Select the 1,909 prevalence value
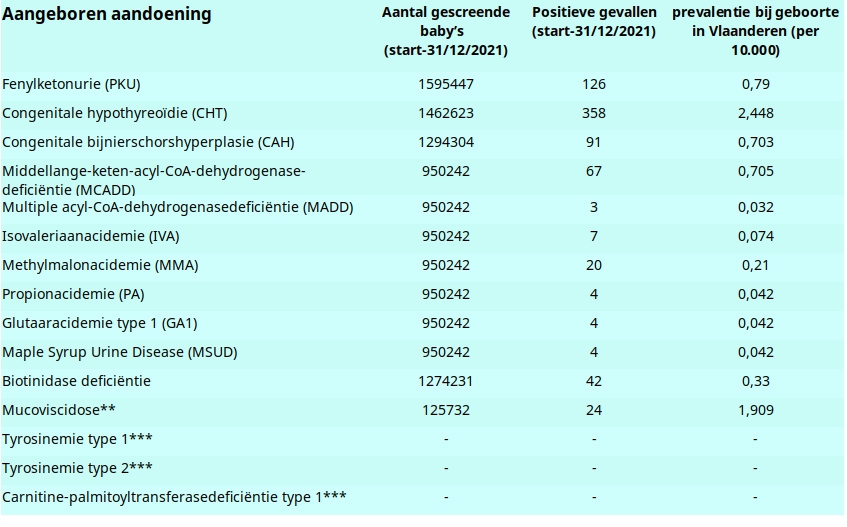The height and width of the screenshot is (527, 847). pyautogui.click(x=755, y=411)
